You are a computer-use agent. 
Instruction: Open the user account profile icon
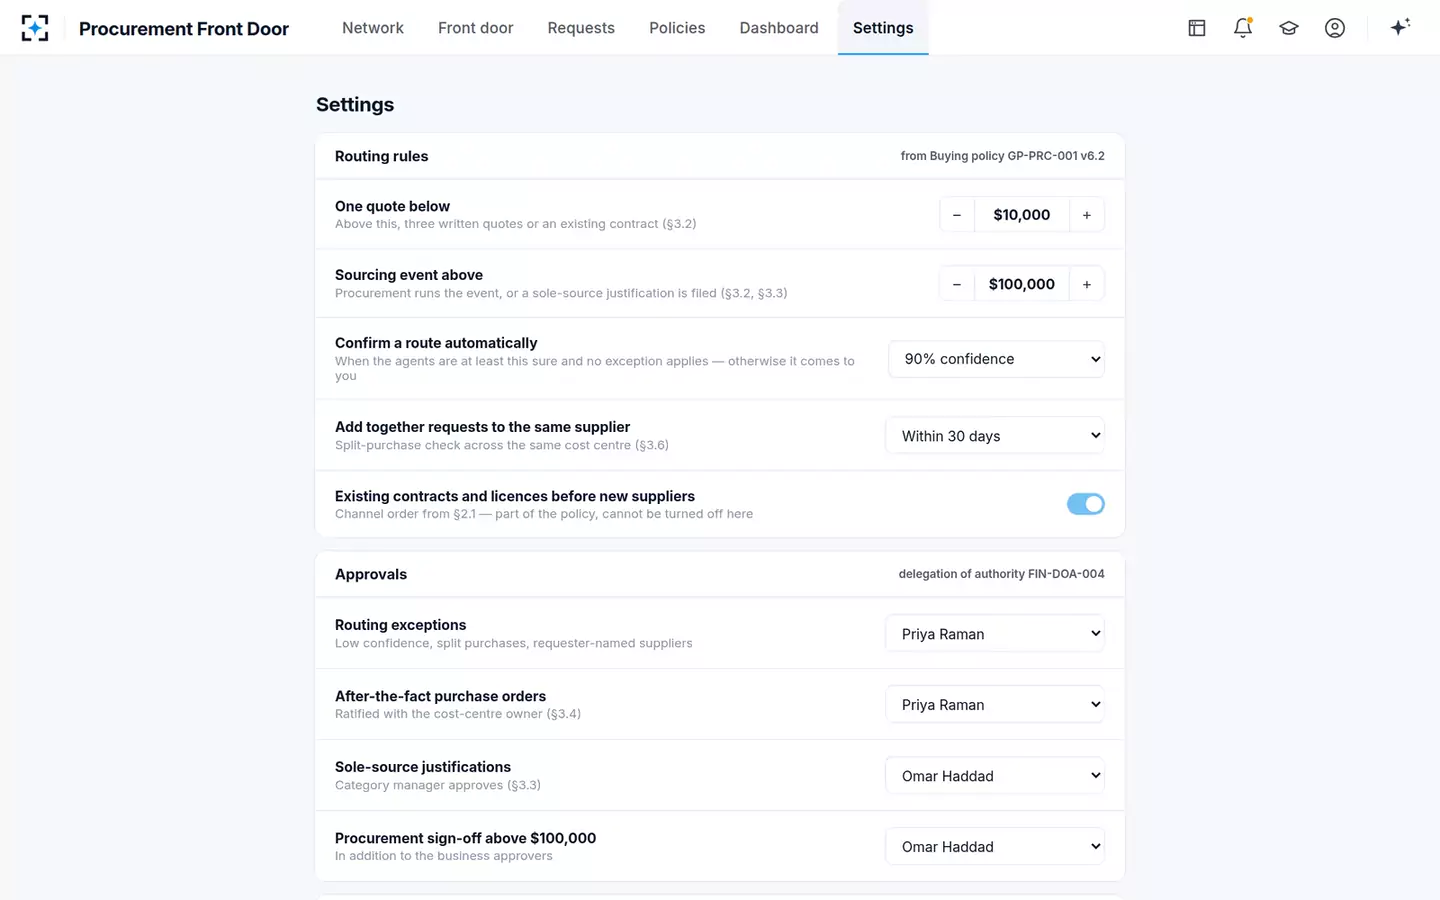tap(1335, 28)
